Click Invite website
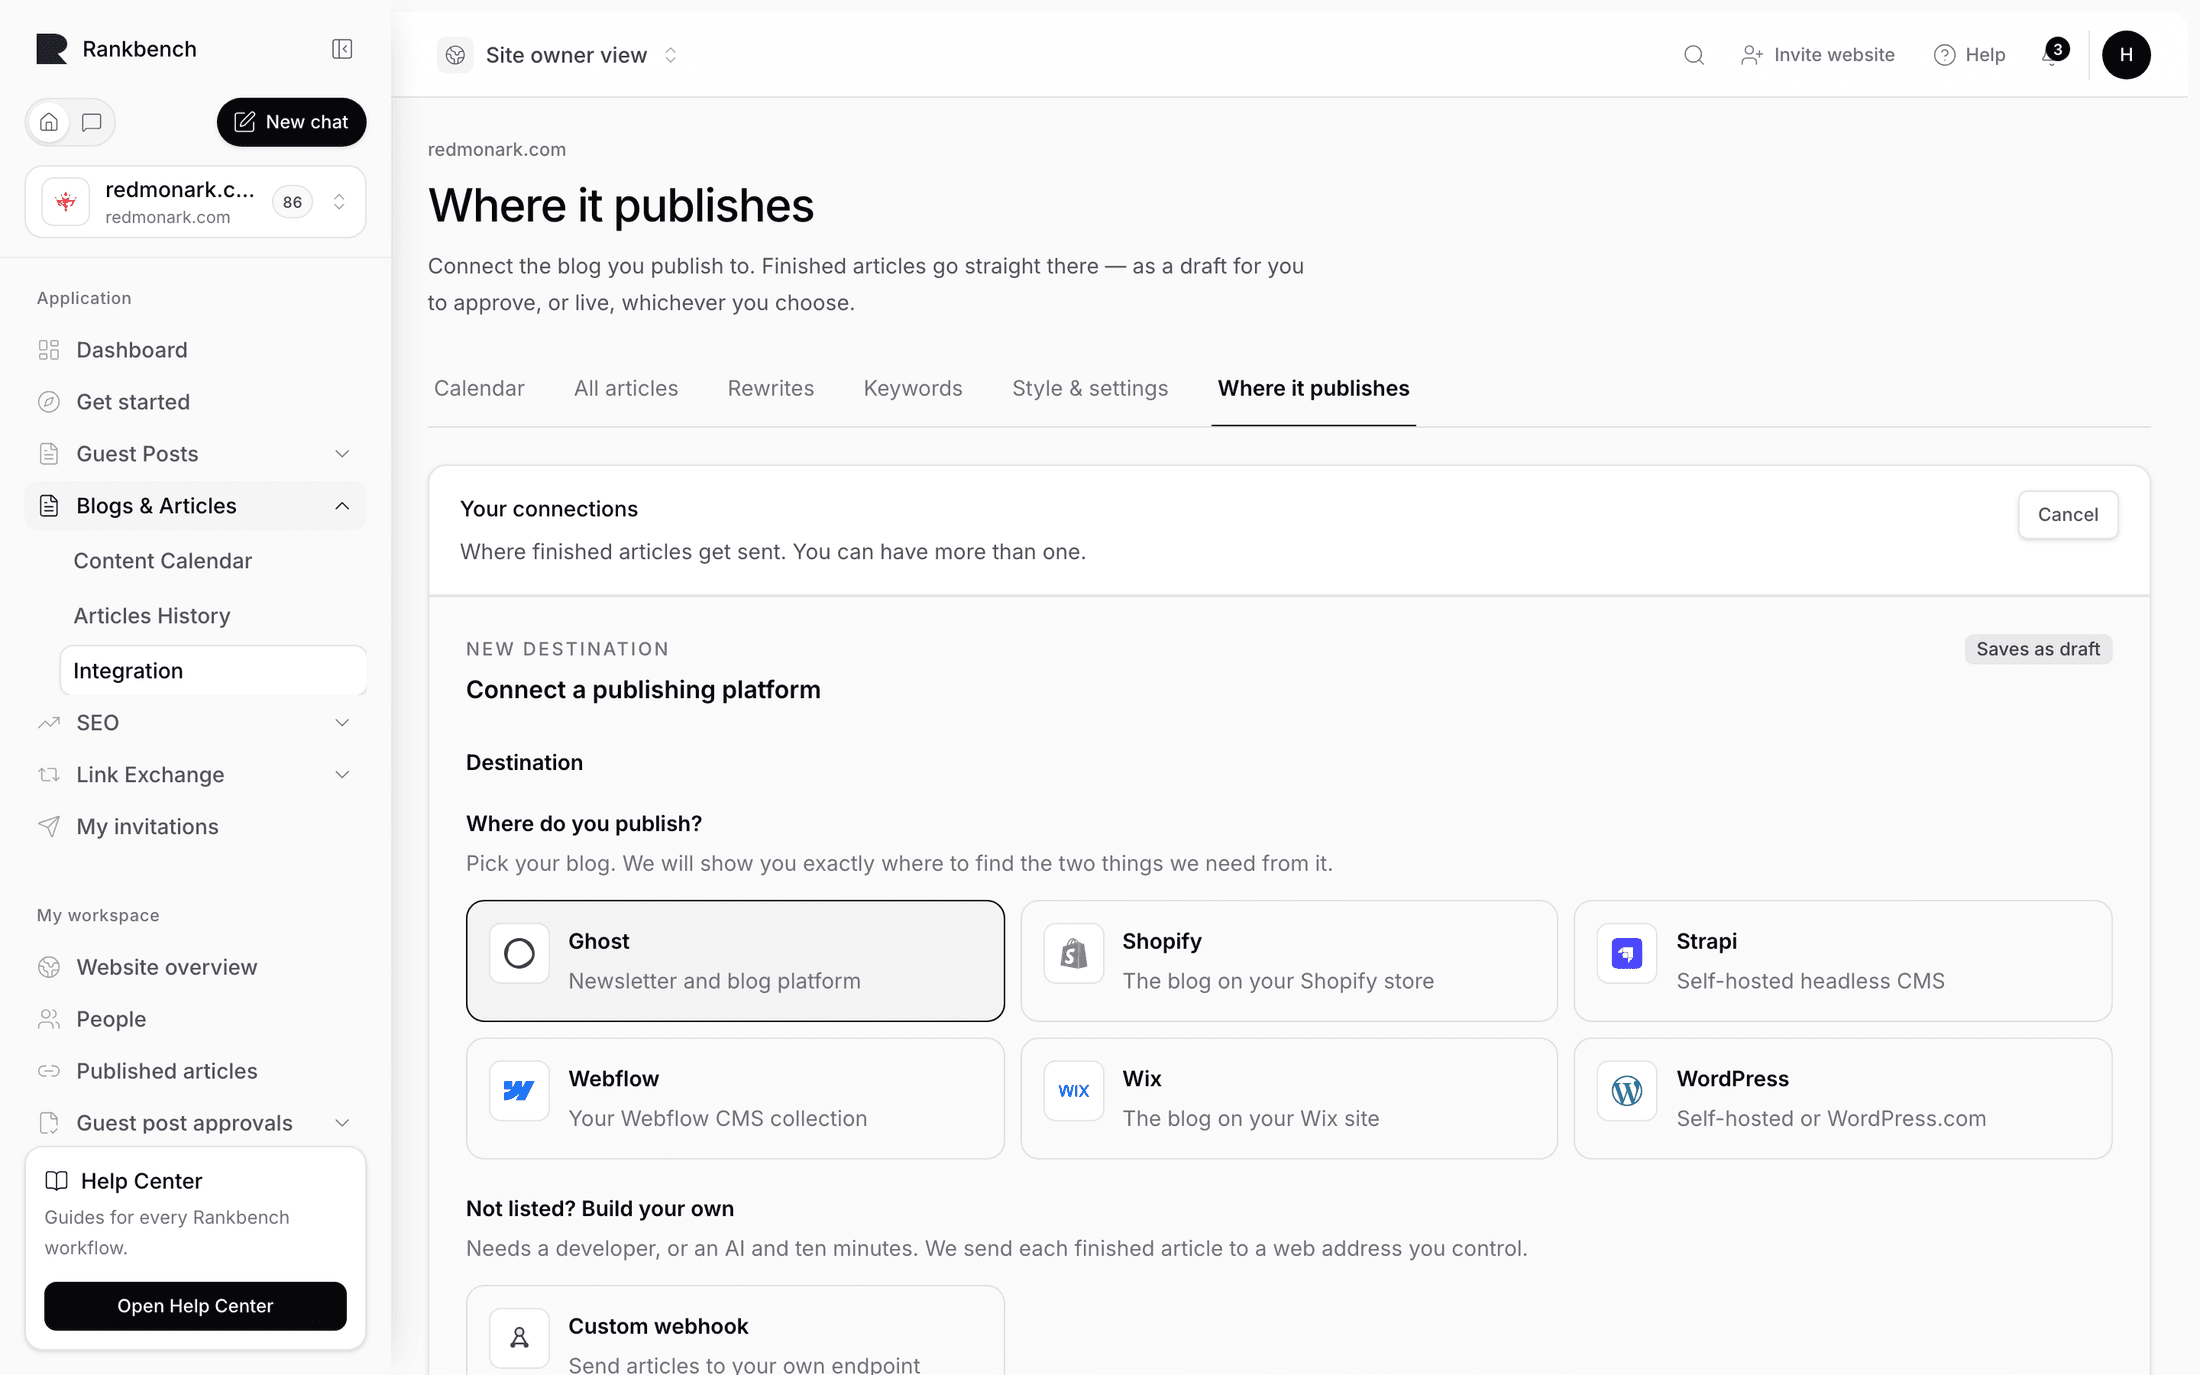This screenshot has height=1375, width=2200. (x=1817, y=55)
